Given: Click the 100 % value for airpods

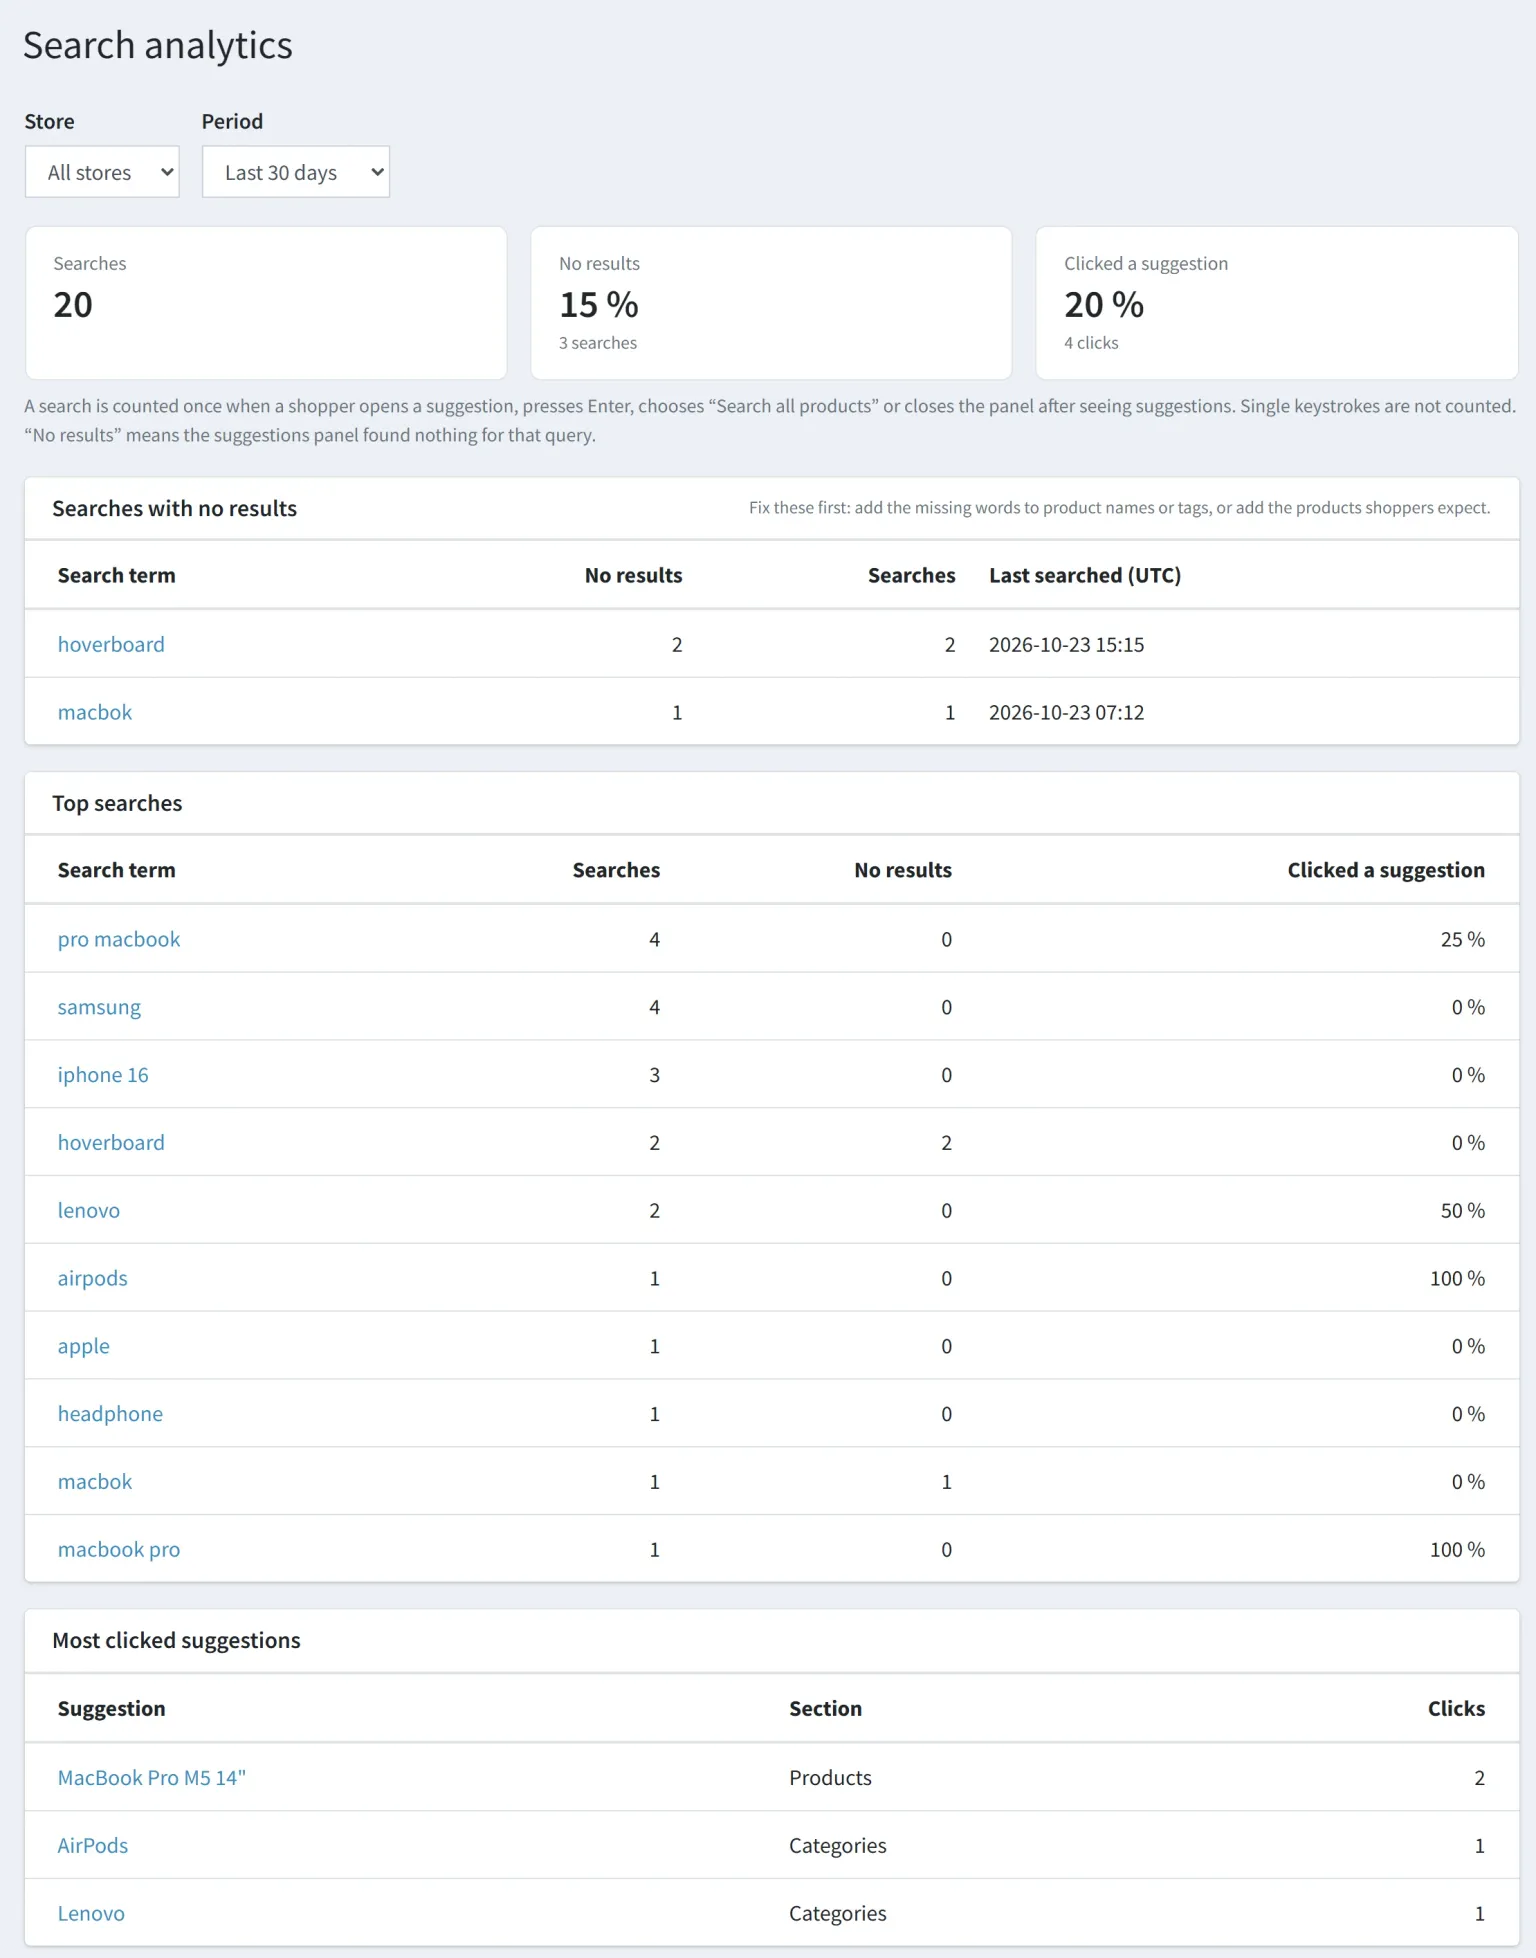Looking at the screenshot, I should (1458, 1279).
